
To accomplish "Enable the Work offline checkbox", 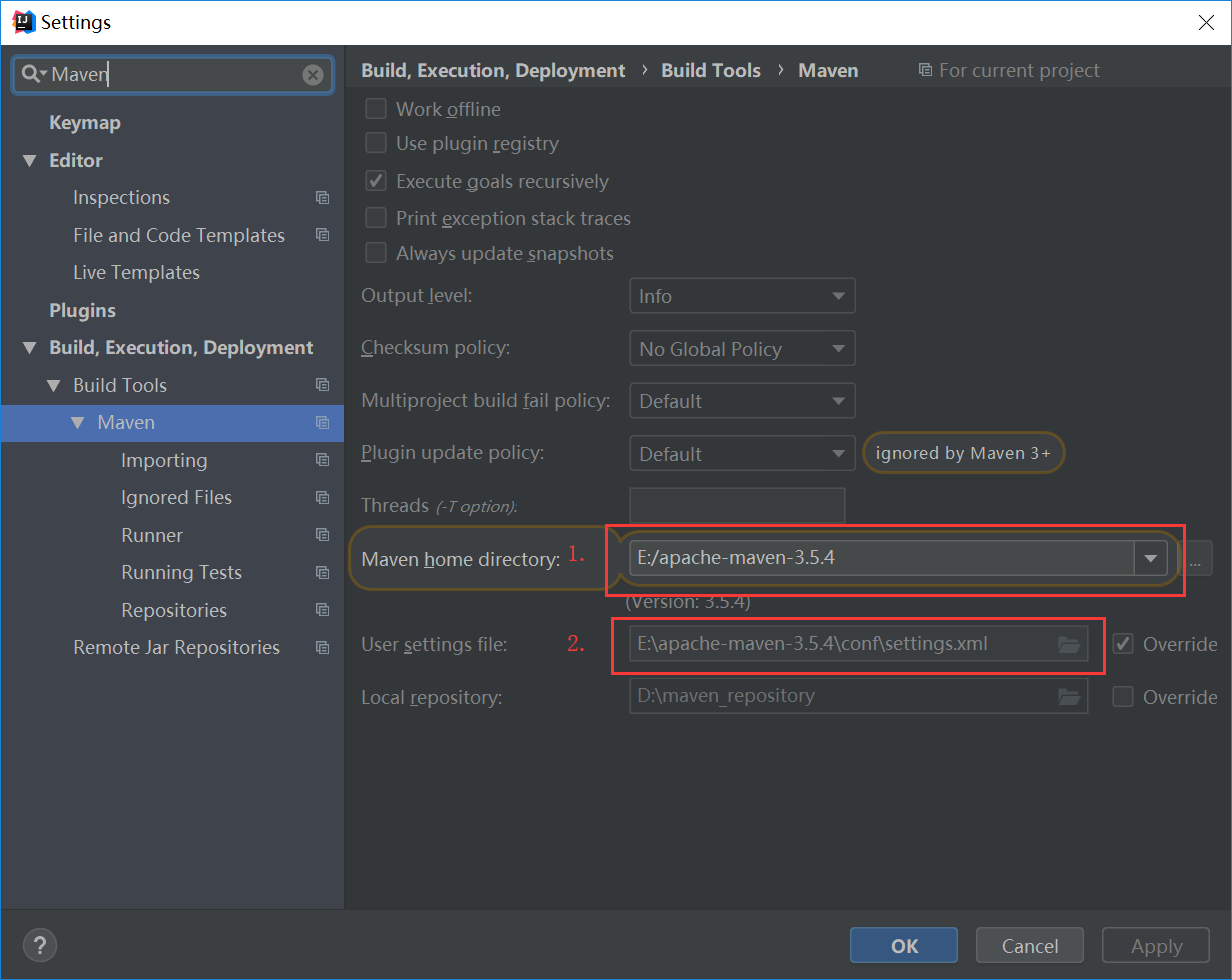I will point(376,109).
